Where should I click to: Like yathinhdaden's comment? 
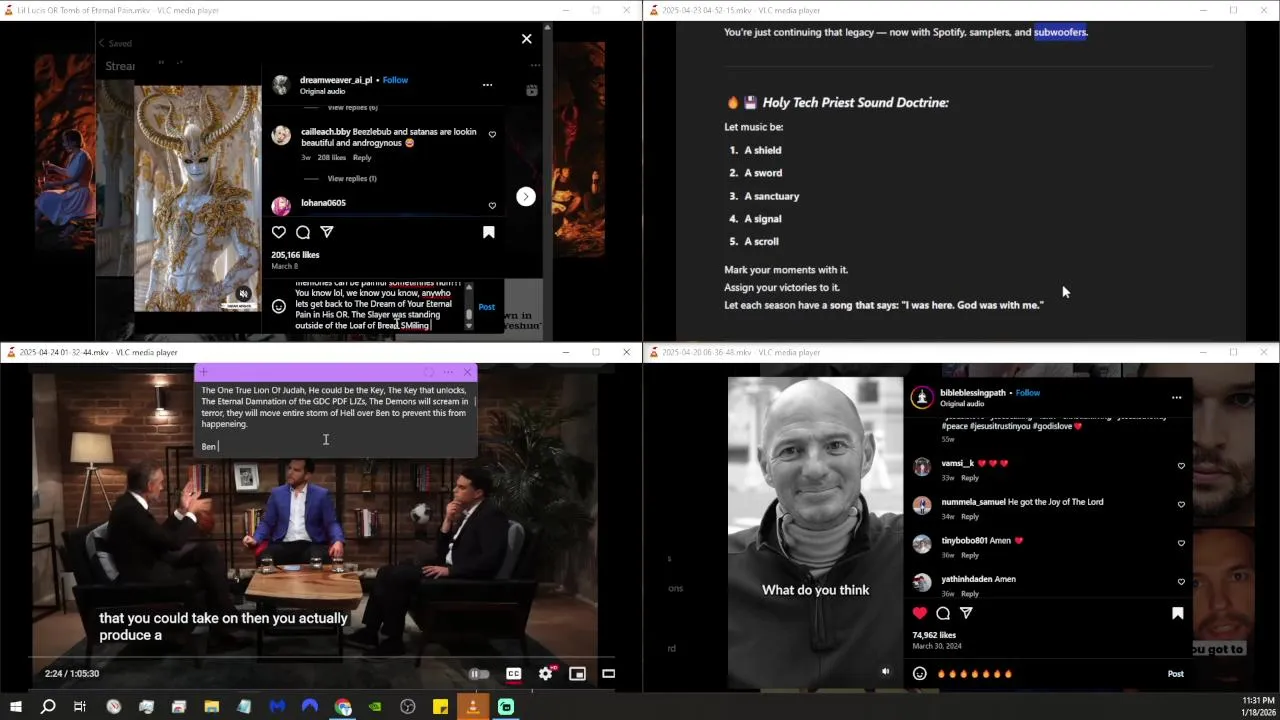[x=1181, y=582]
